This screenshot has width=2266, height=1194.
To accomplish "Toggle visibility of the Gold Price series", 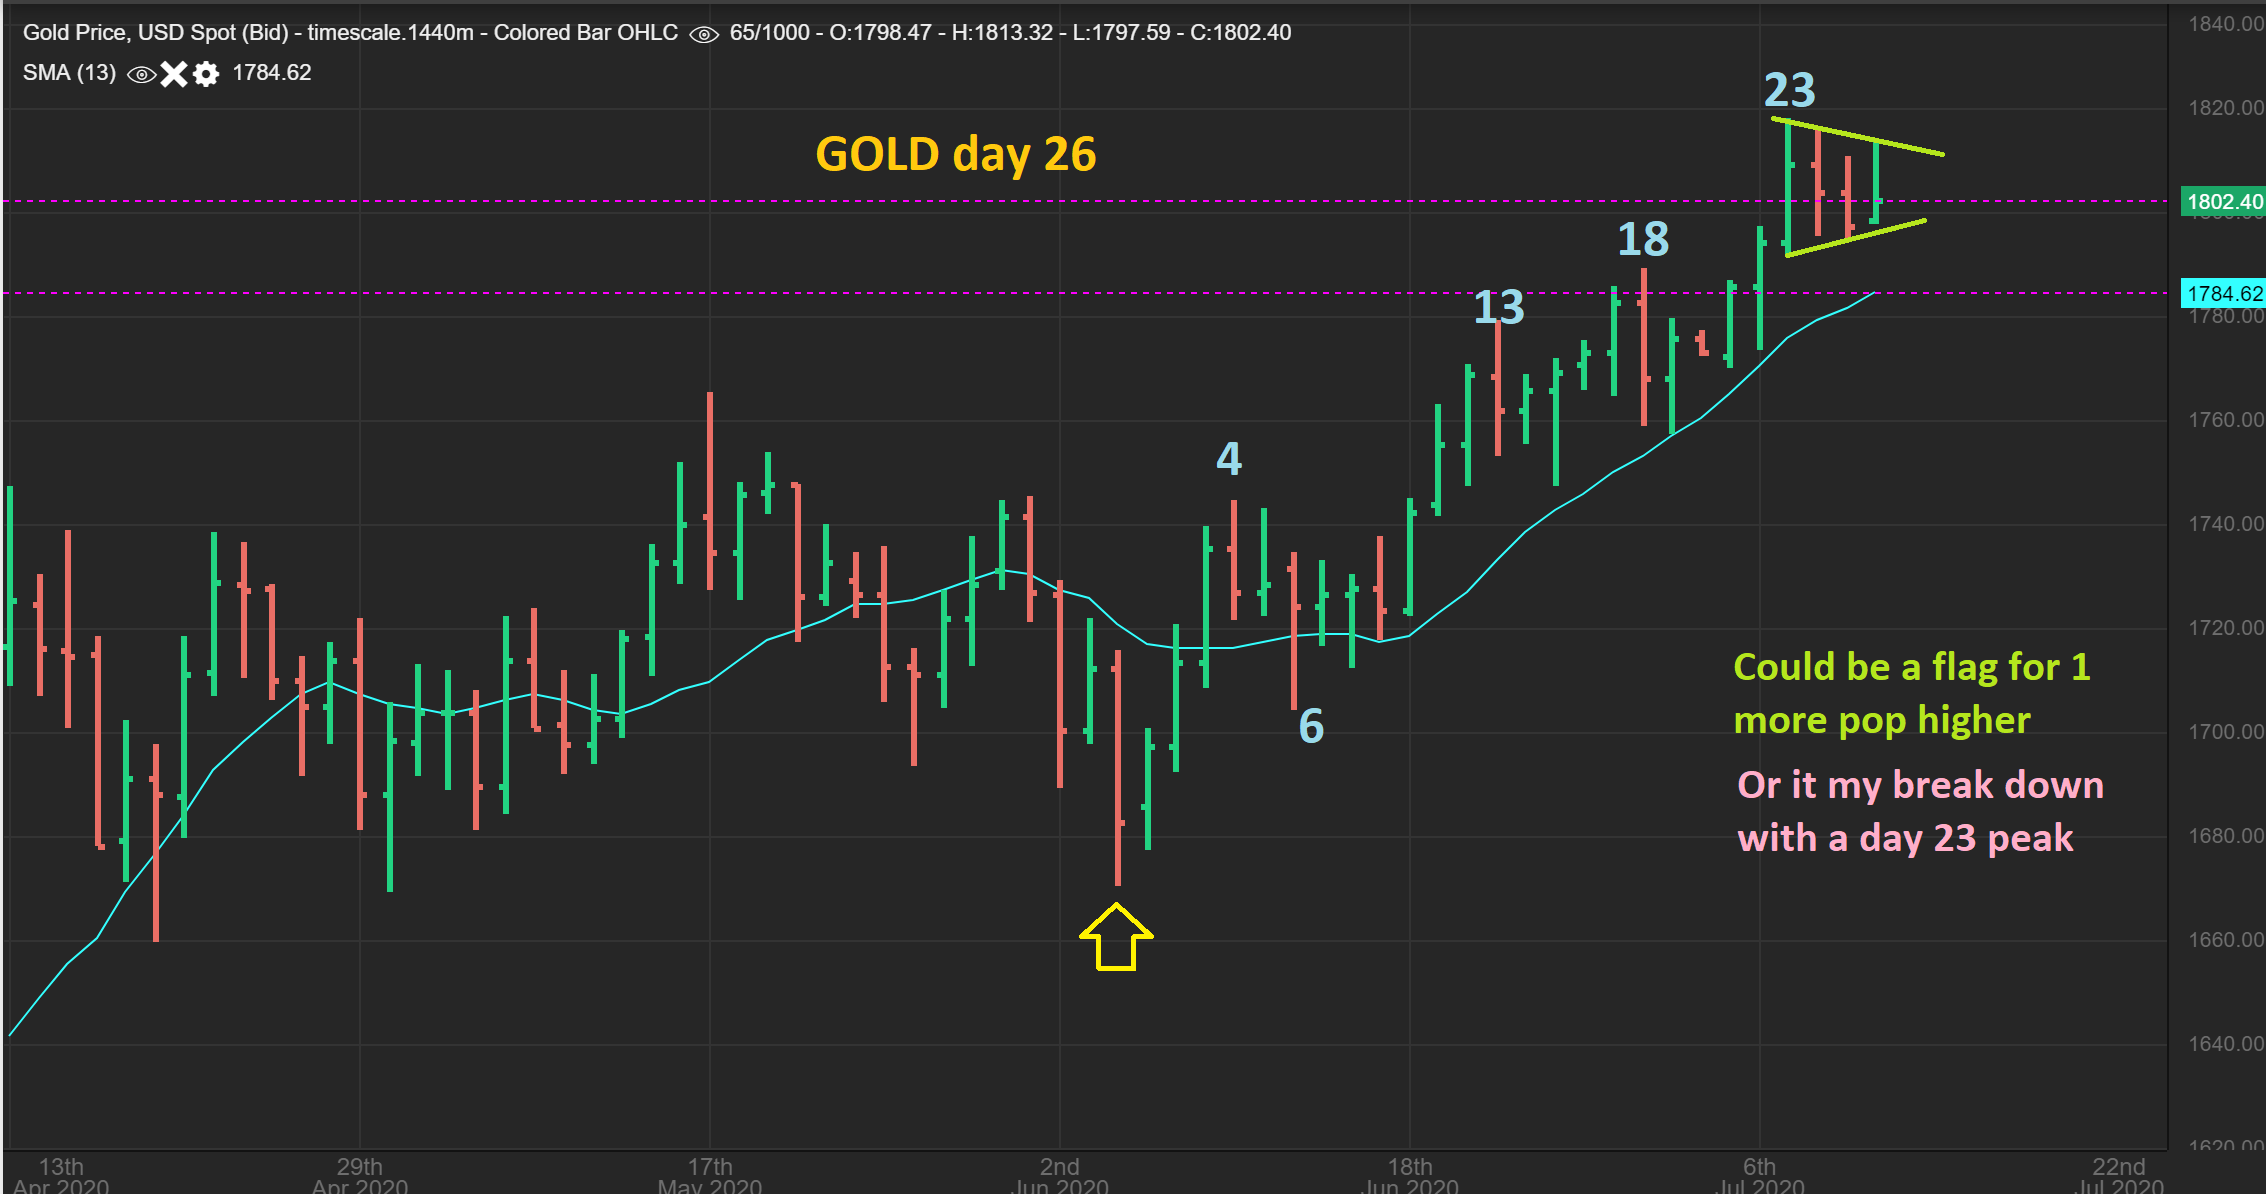I will point(704,34).
